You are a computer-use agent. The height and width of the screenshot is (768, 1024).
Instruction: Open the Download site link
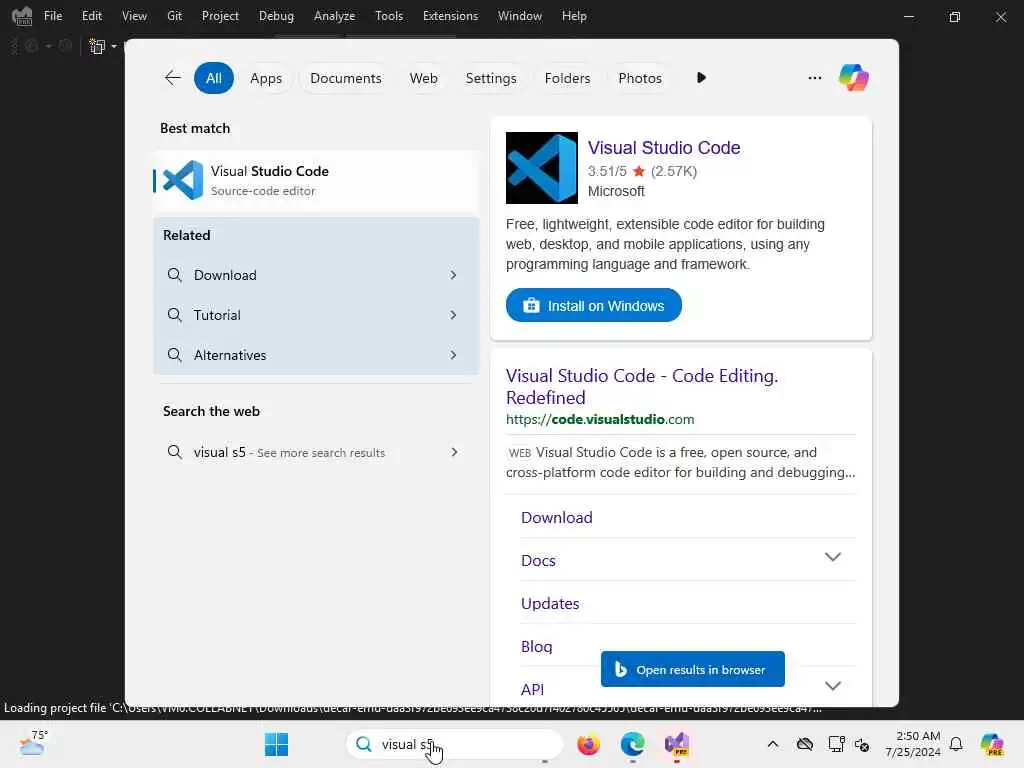point(556,517)
